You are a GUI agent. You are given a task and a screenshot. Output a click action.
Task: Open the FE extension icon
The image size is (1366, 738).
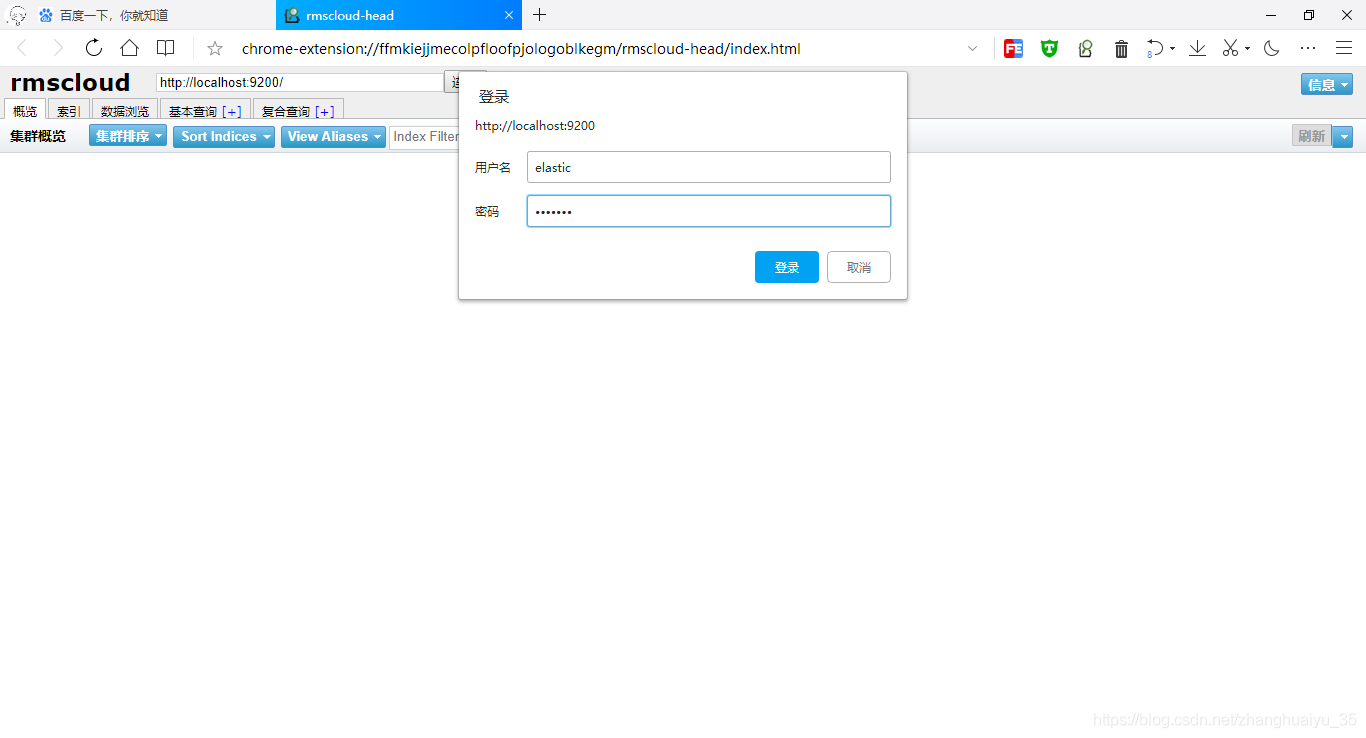1013,48
